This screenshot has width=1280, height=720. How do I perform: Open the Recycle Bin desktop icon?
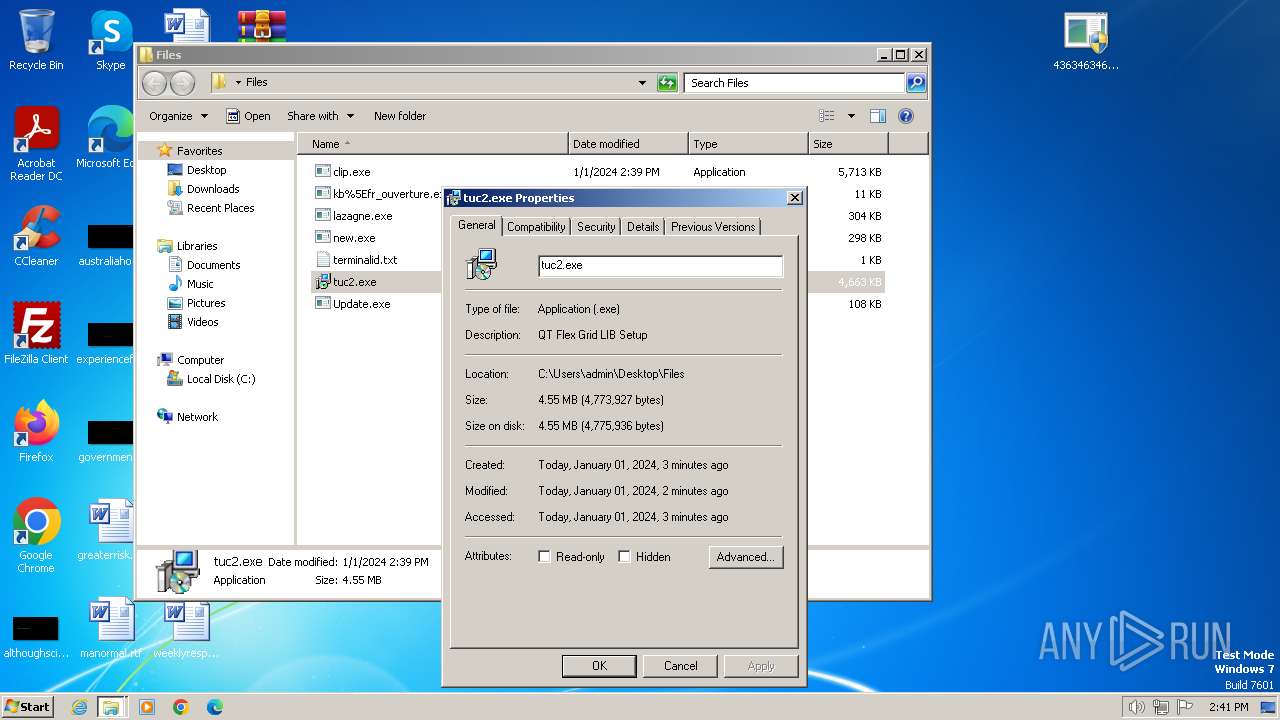[x=36, y=40]
